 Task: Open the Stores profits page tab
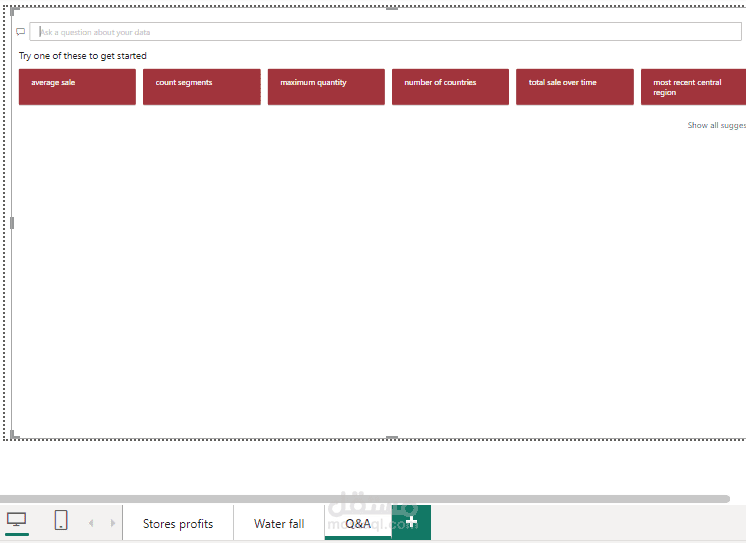click(178, 523)
